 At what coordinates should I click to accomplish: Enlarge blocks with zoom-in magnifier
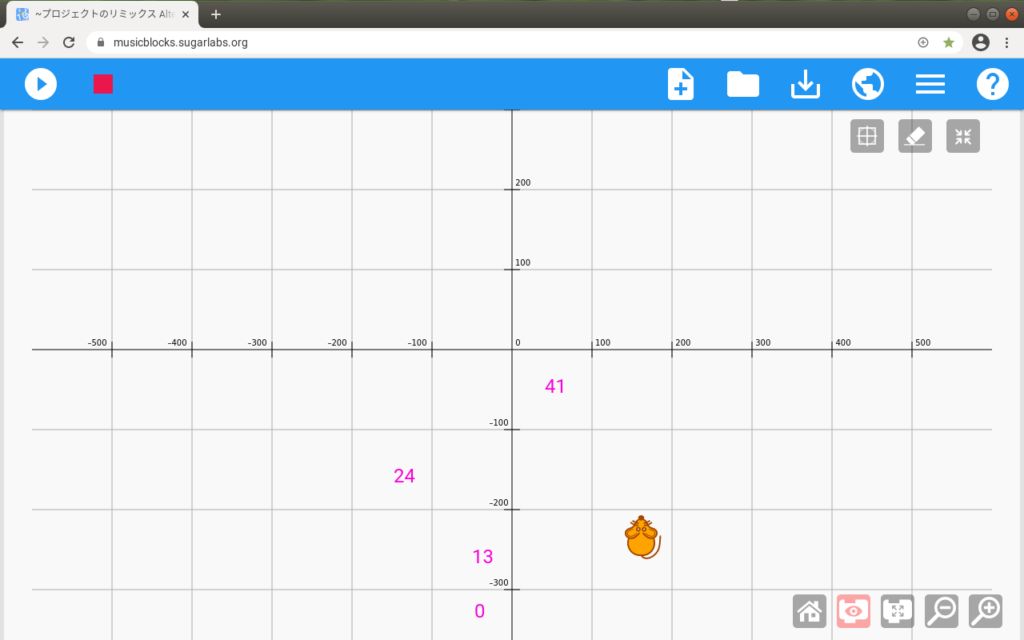click(985, 611)
